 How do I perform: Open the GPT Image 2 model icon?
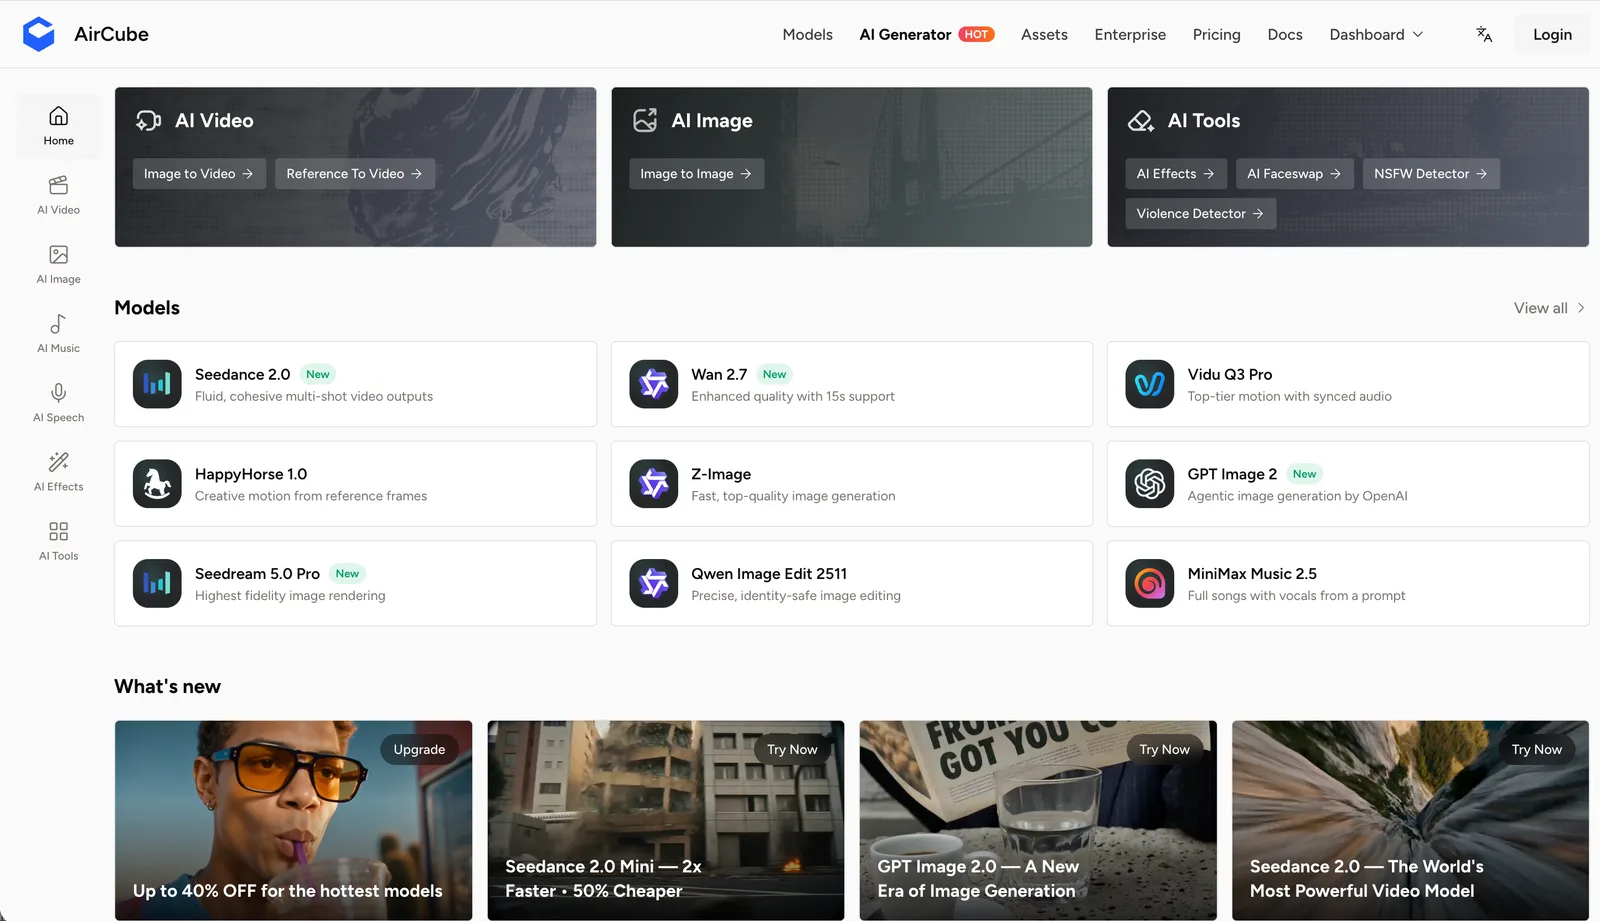pyautogui.click(x=1150, y=484)
